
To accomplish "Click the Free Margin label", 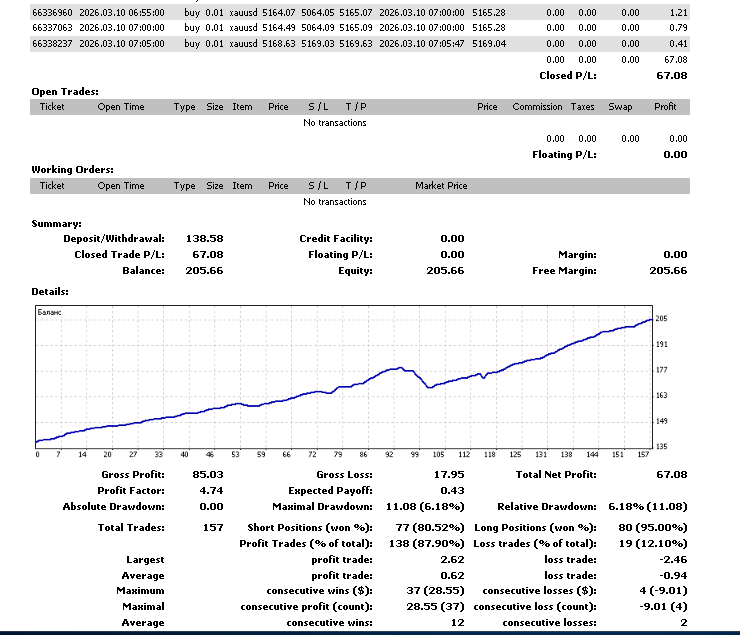I will point(566,270).
